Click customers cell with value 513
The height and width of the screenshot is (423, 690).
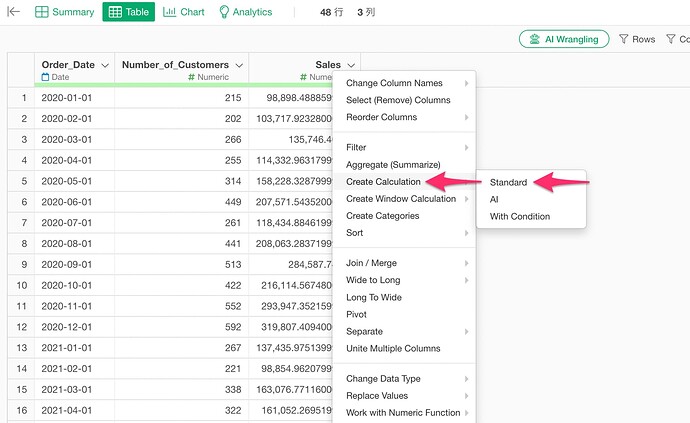coord(181,265)
